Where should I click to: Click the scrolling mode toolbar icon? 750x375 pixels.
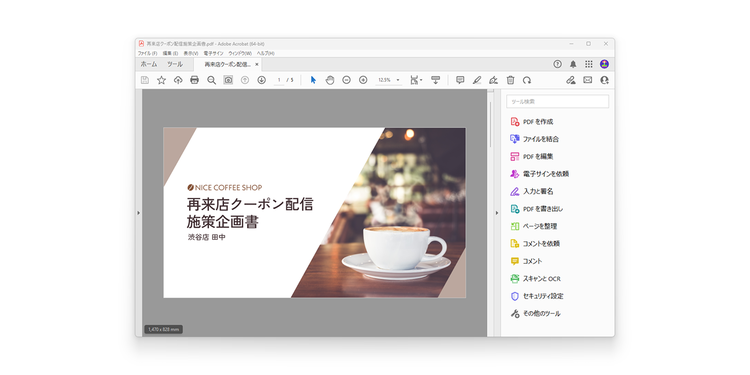point(435,80)
